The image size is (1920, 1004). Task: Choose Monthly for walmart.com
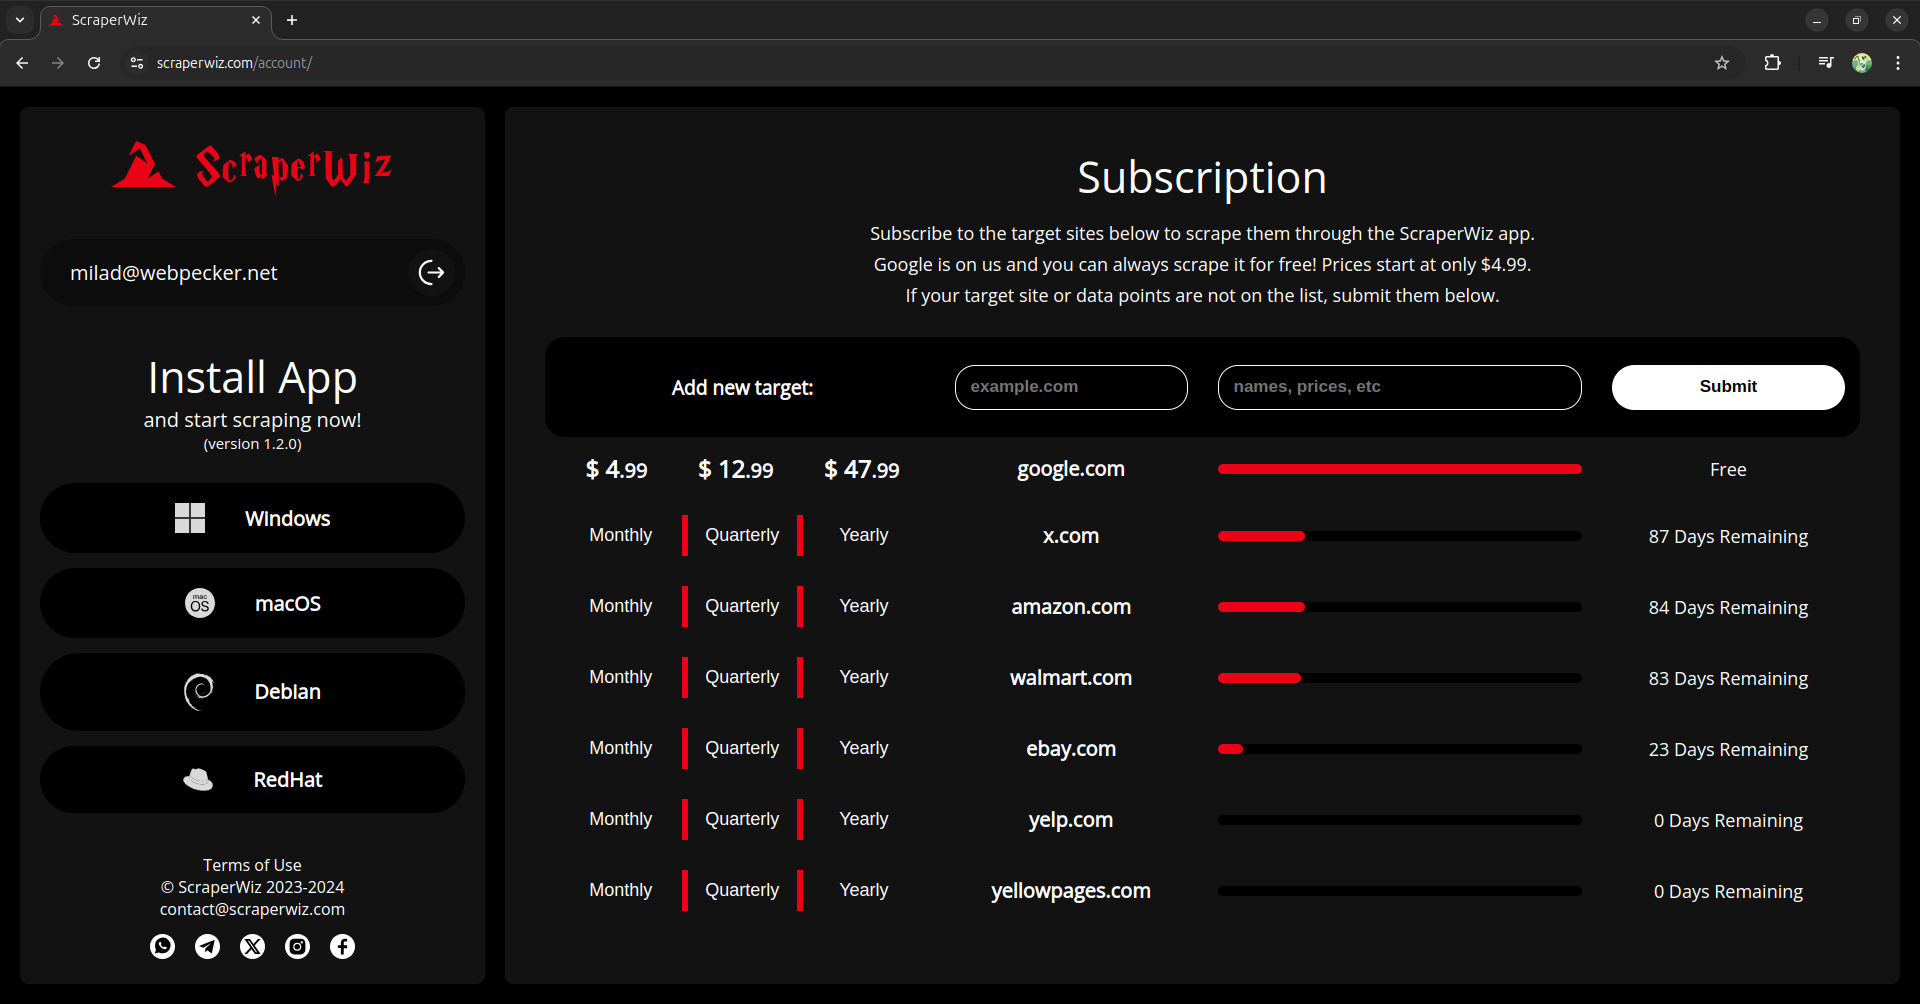(x=620, y=677)
